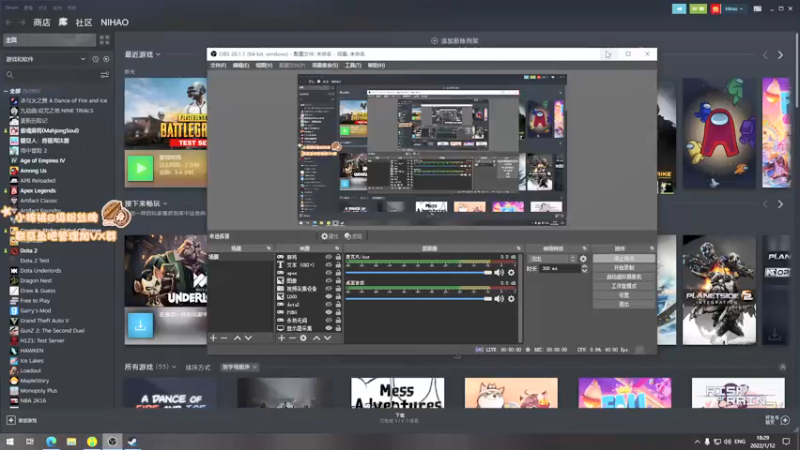Open Nihao account dropdown in Steam header
This screenshot has width=800, height=450.
click(x=734, y=9)
